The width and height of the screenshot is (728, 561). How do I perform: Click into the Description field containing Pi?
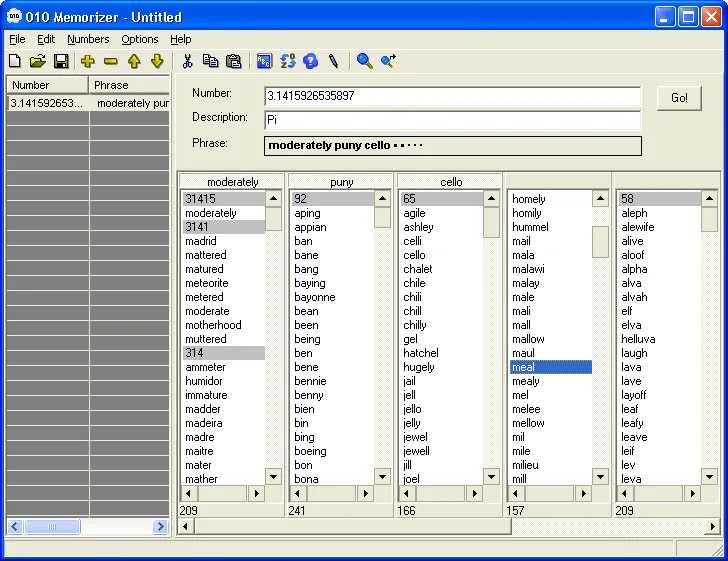452,120
